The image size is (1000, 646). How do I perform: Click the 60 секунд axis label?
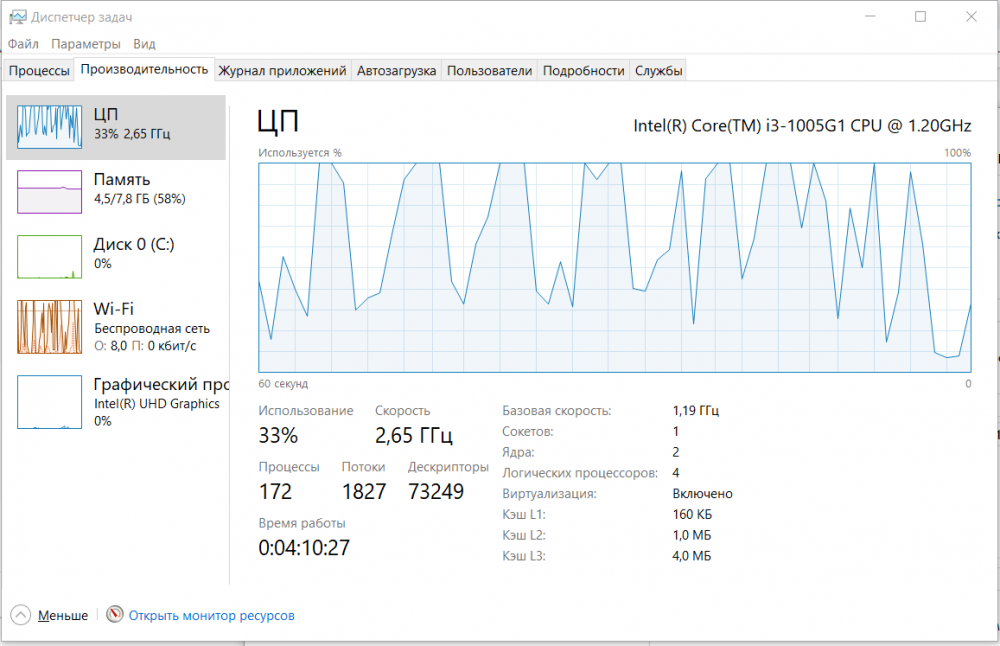point(283,384)
